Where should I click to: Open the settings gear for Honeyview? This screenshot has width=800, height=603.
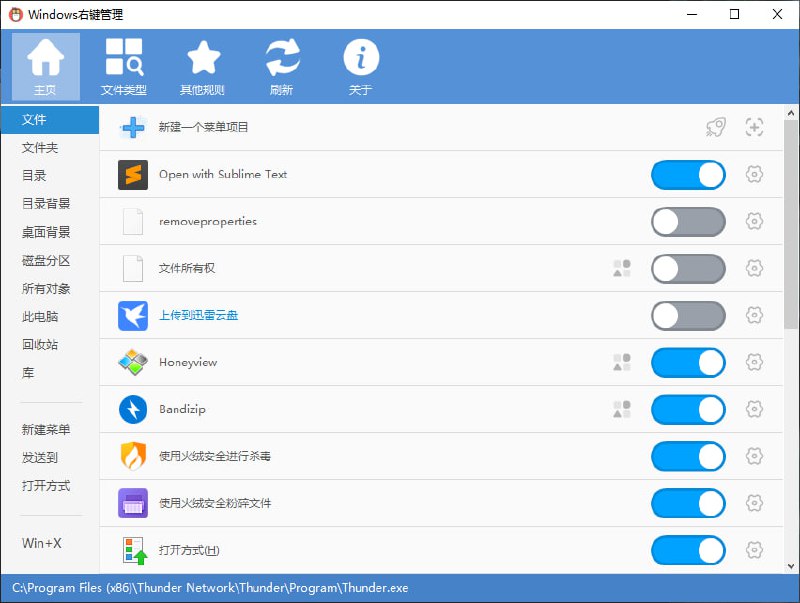[755, 363]
